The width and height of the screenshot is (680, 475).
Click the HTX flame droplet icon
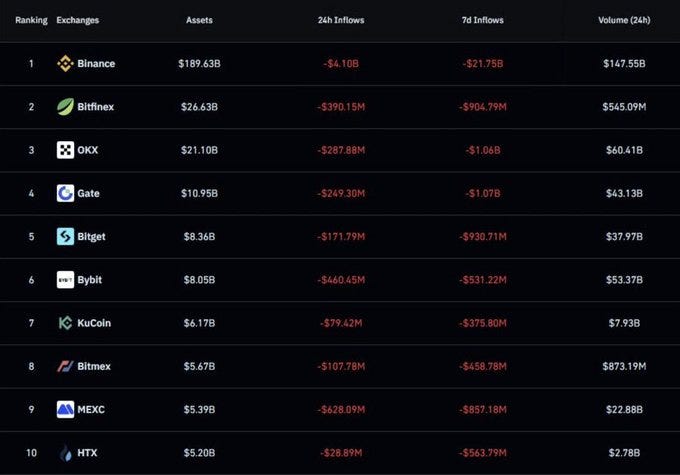point(65,453)
